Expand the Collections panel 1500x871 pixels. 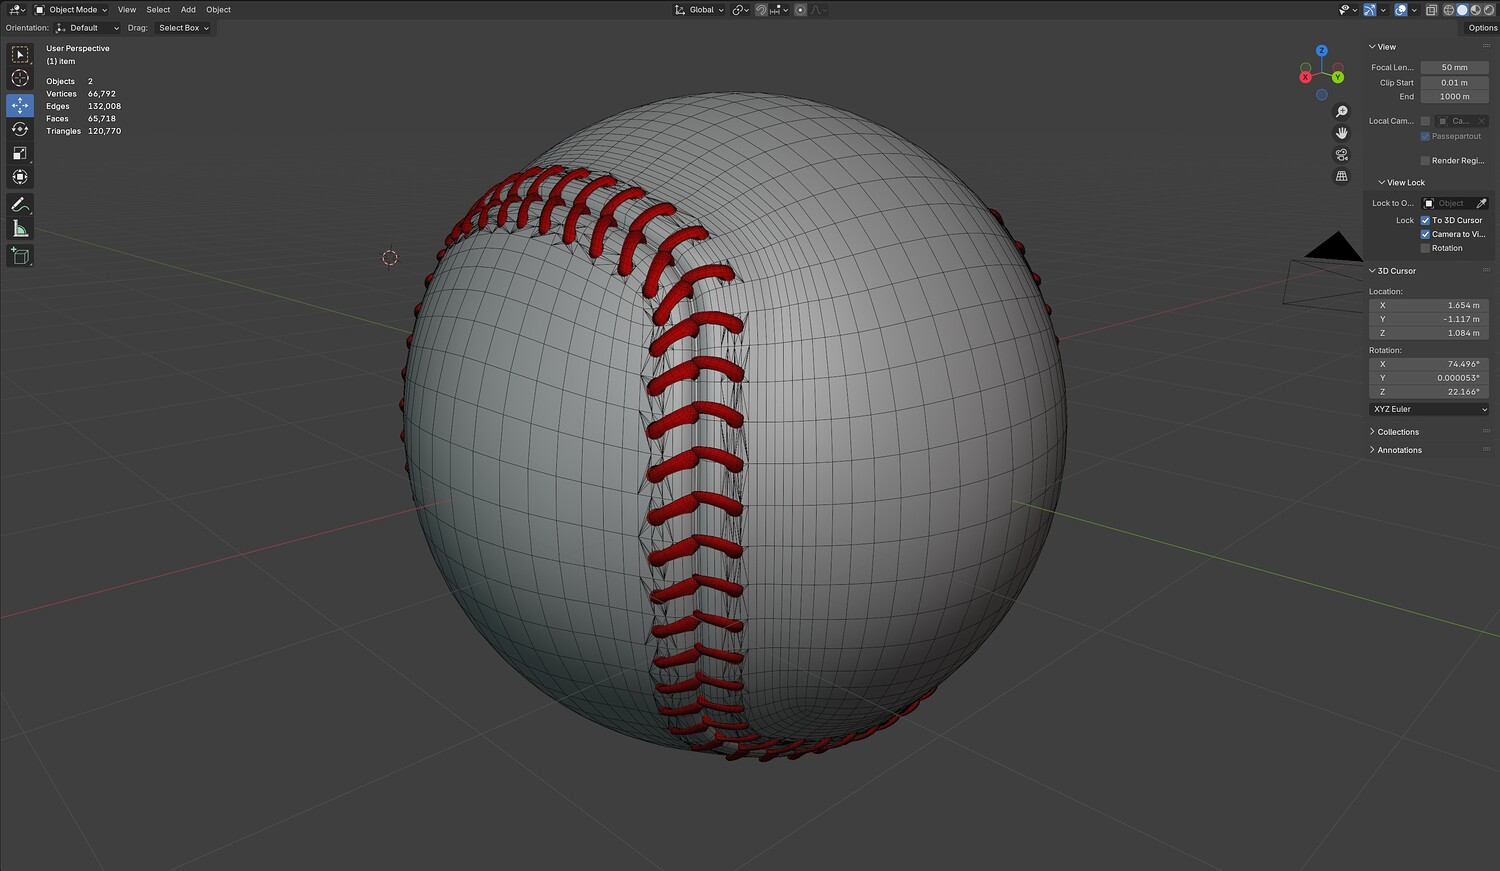pyautogui.click(x=1394, y=432)
